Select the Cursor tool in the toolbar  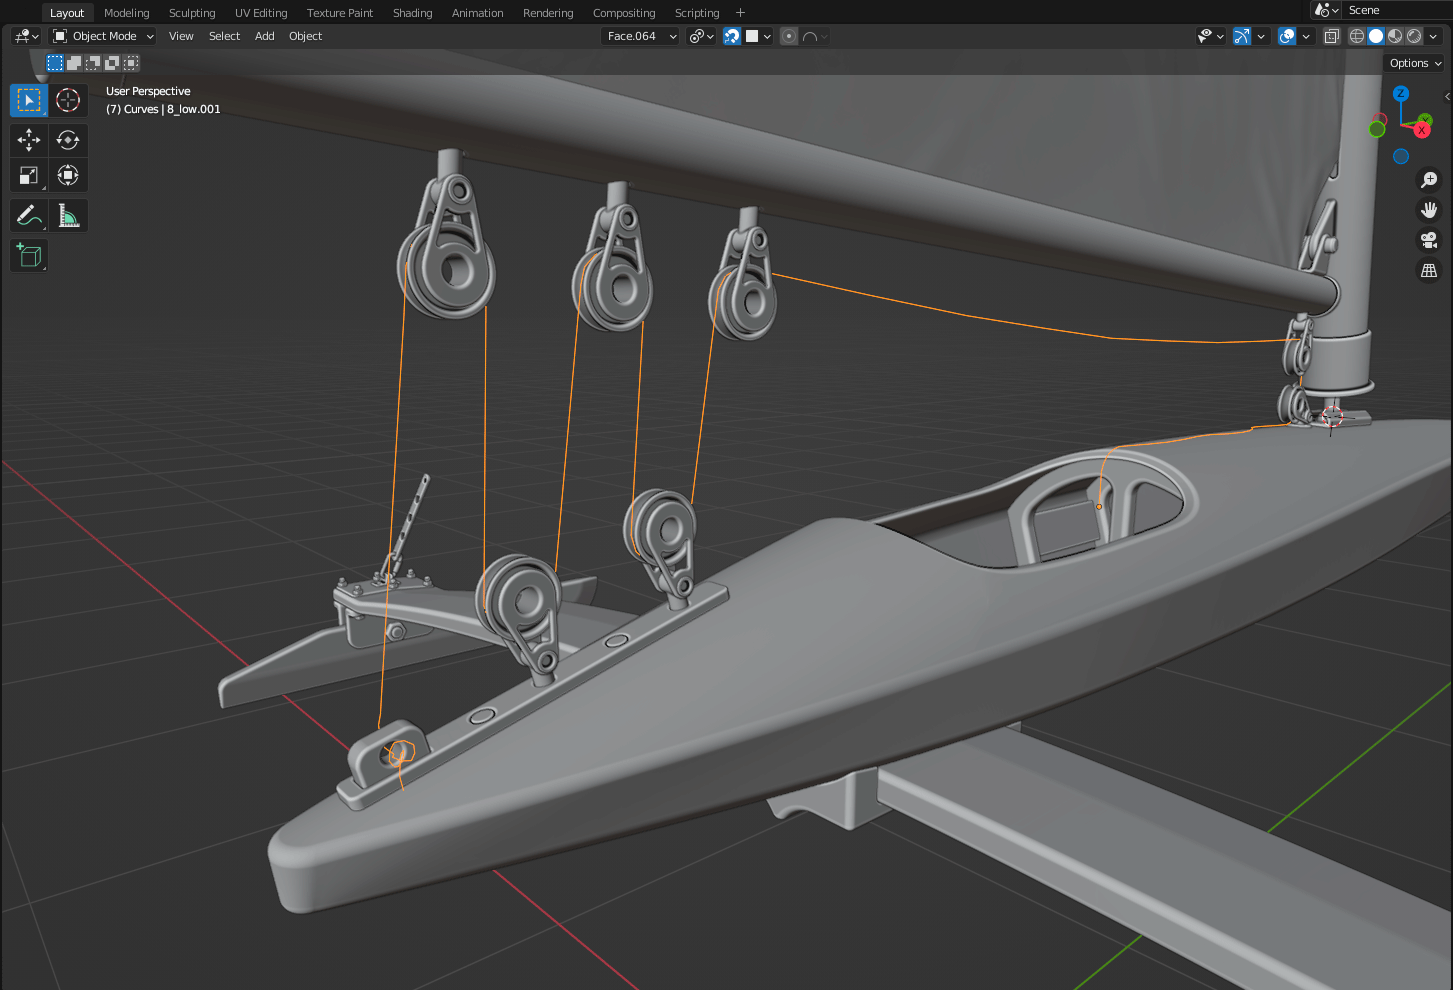coord(68,100)
